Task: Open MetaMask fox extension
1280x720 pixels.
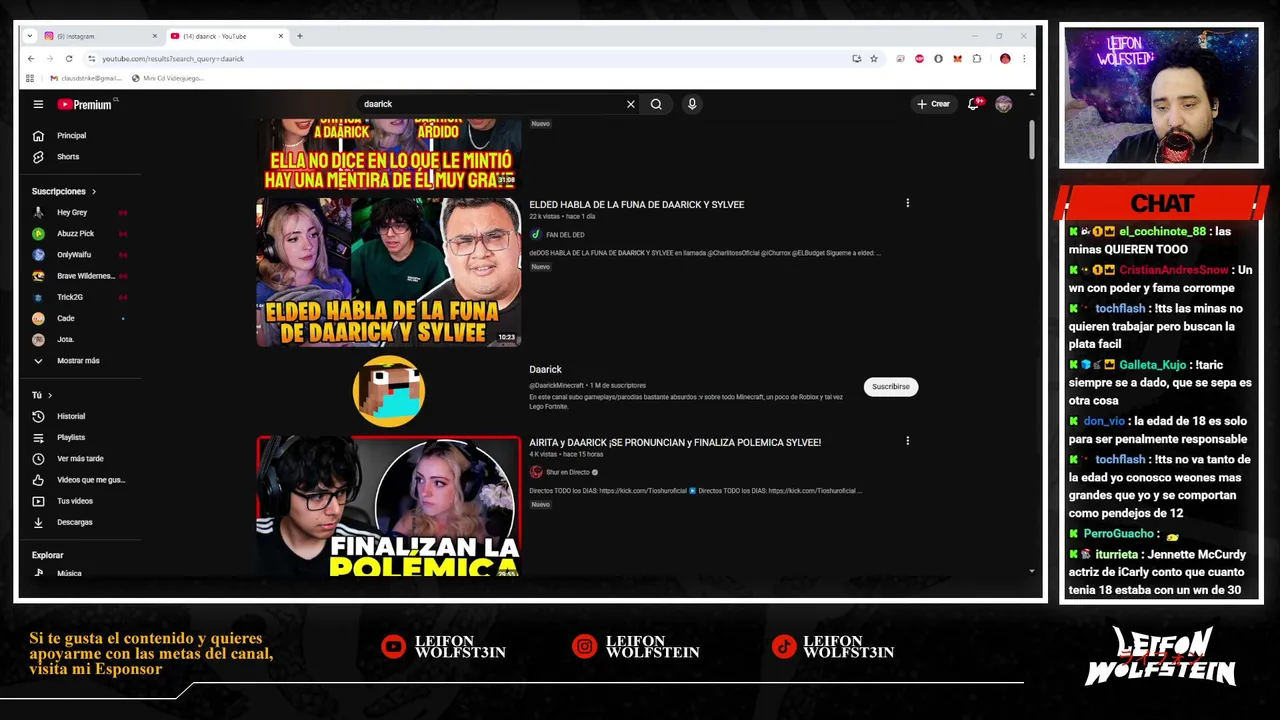Action: 958,59
